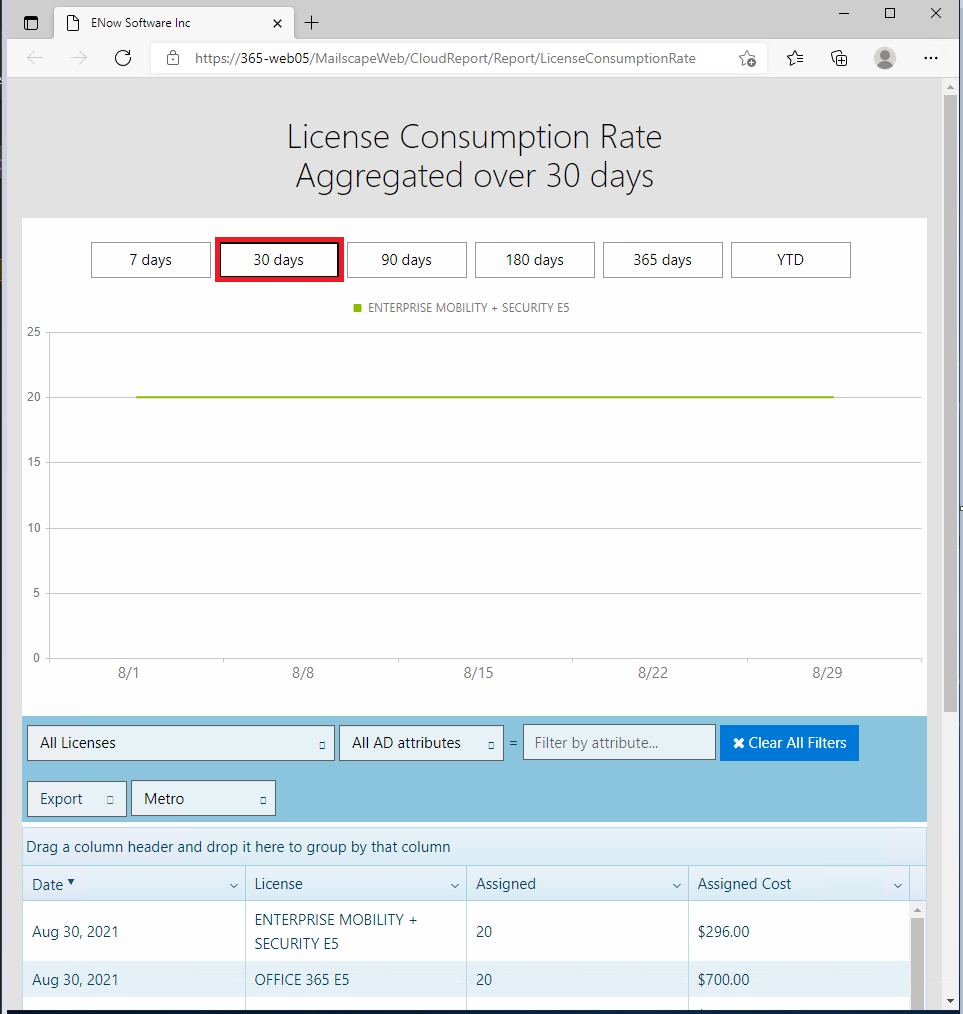
Task: Select the 180 days range
Action: pos(535,260)
